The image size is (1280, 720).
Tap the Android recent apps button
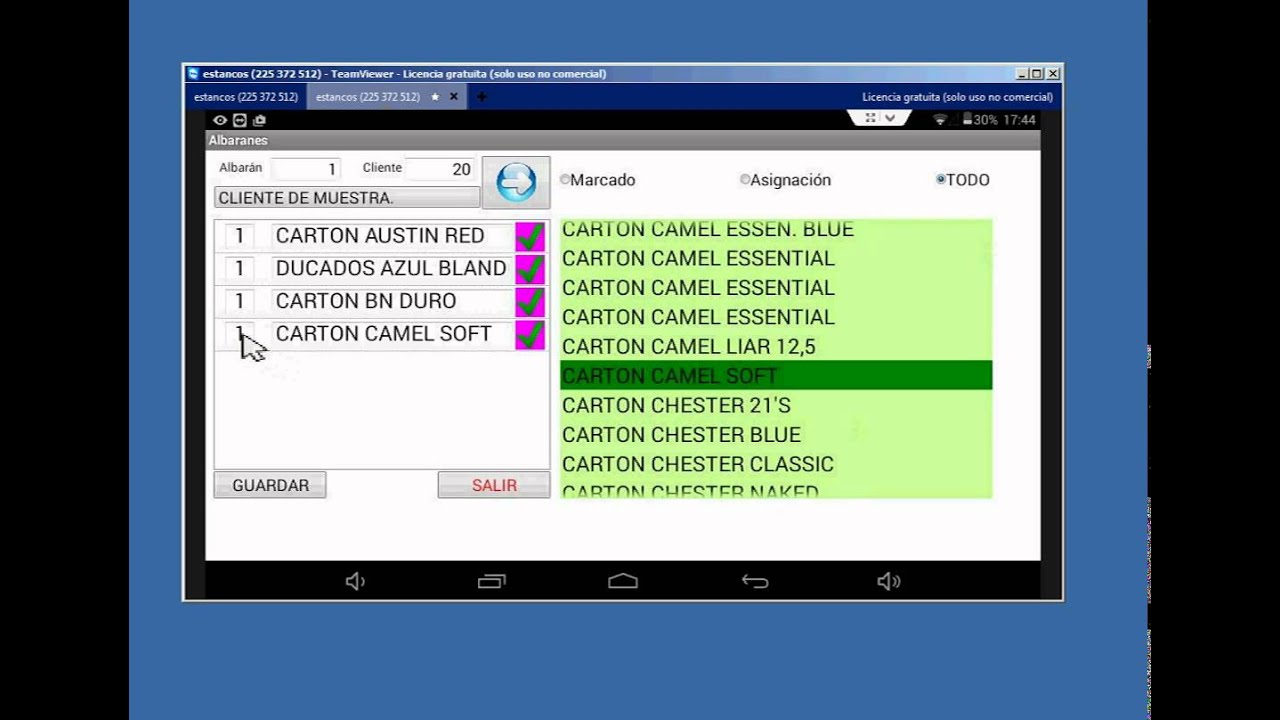coord(491,581)
